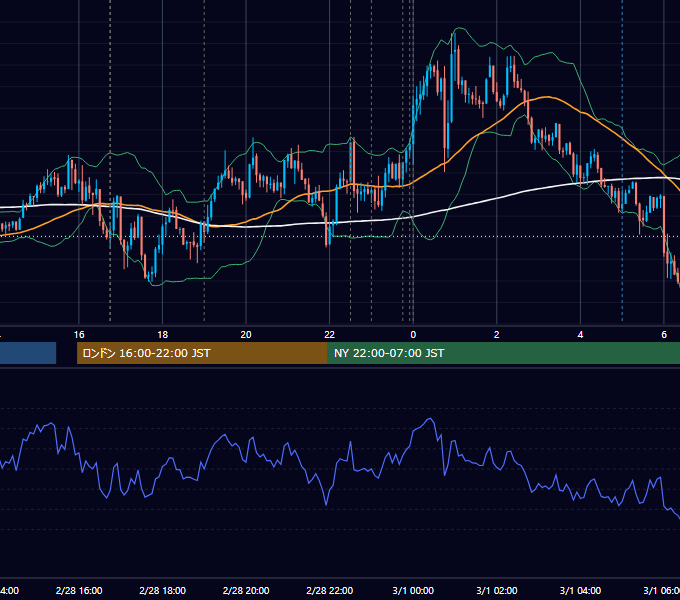The height and width of the screenshot is (600, 680).
Task: Select the 2/28 16:00 time label
Action: [x=79, y=590]
